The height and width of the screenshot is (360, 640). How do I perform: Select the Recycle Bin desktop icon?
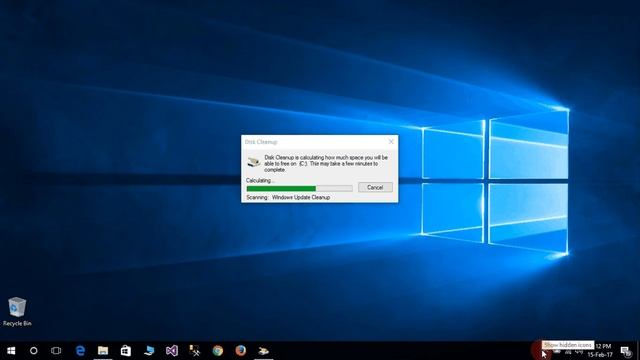coord(17,312)
